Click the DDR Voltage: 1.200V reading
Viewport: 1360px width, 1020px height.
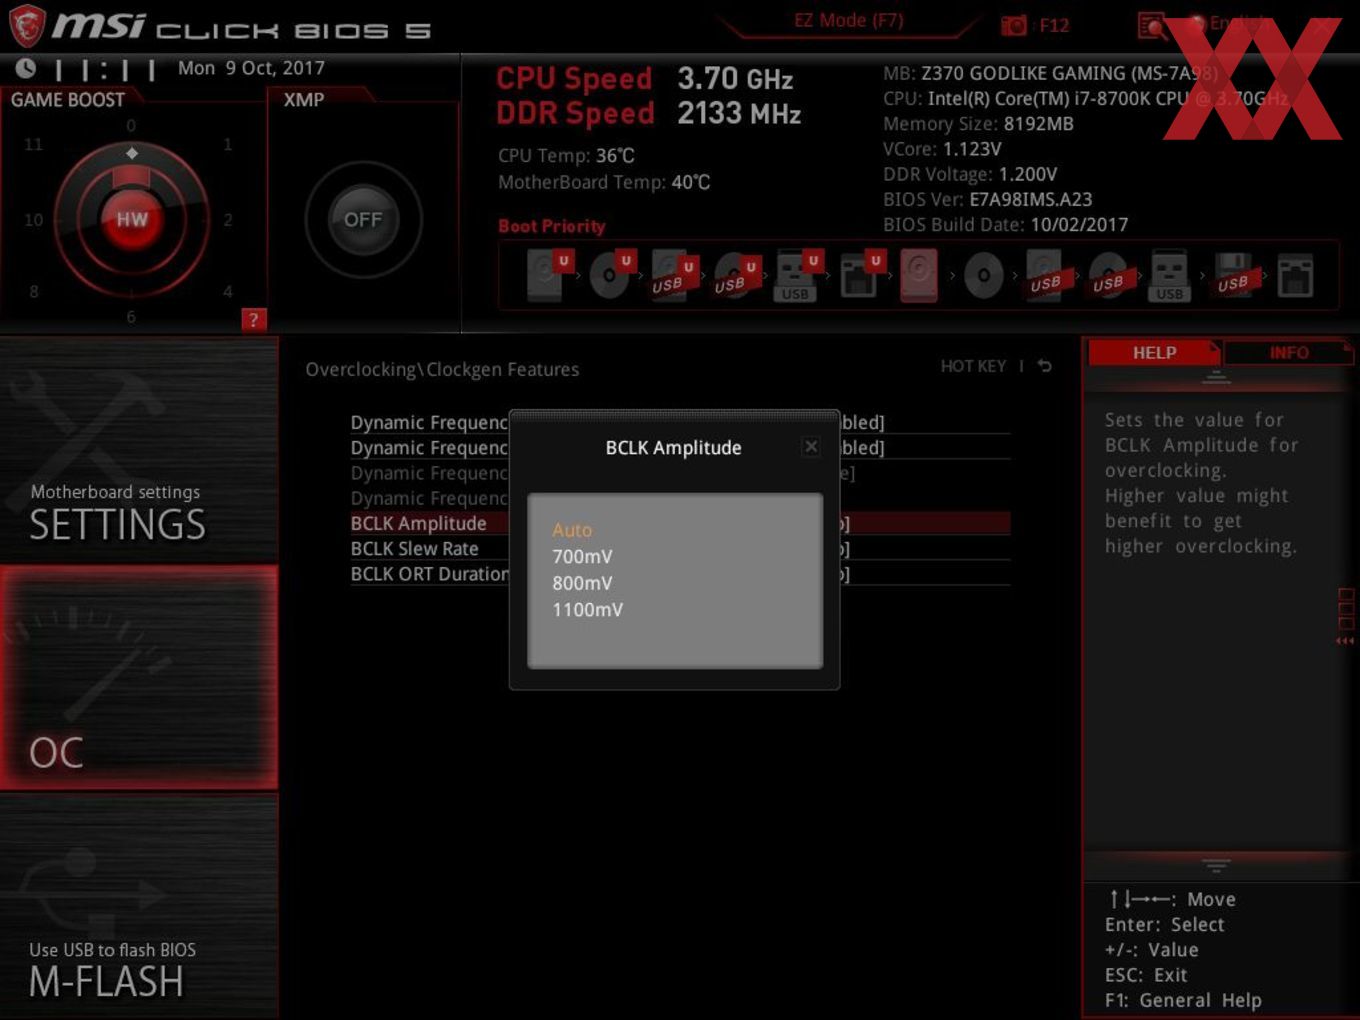pos(970,174)
